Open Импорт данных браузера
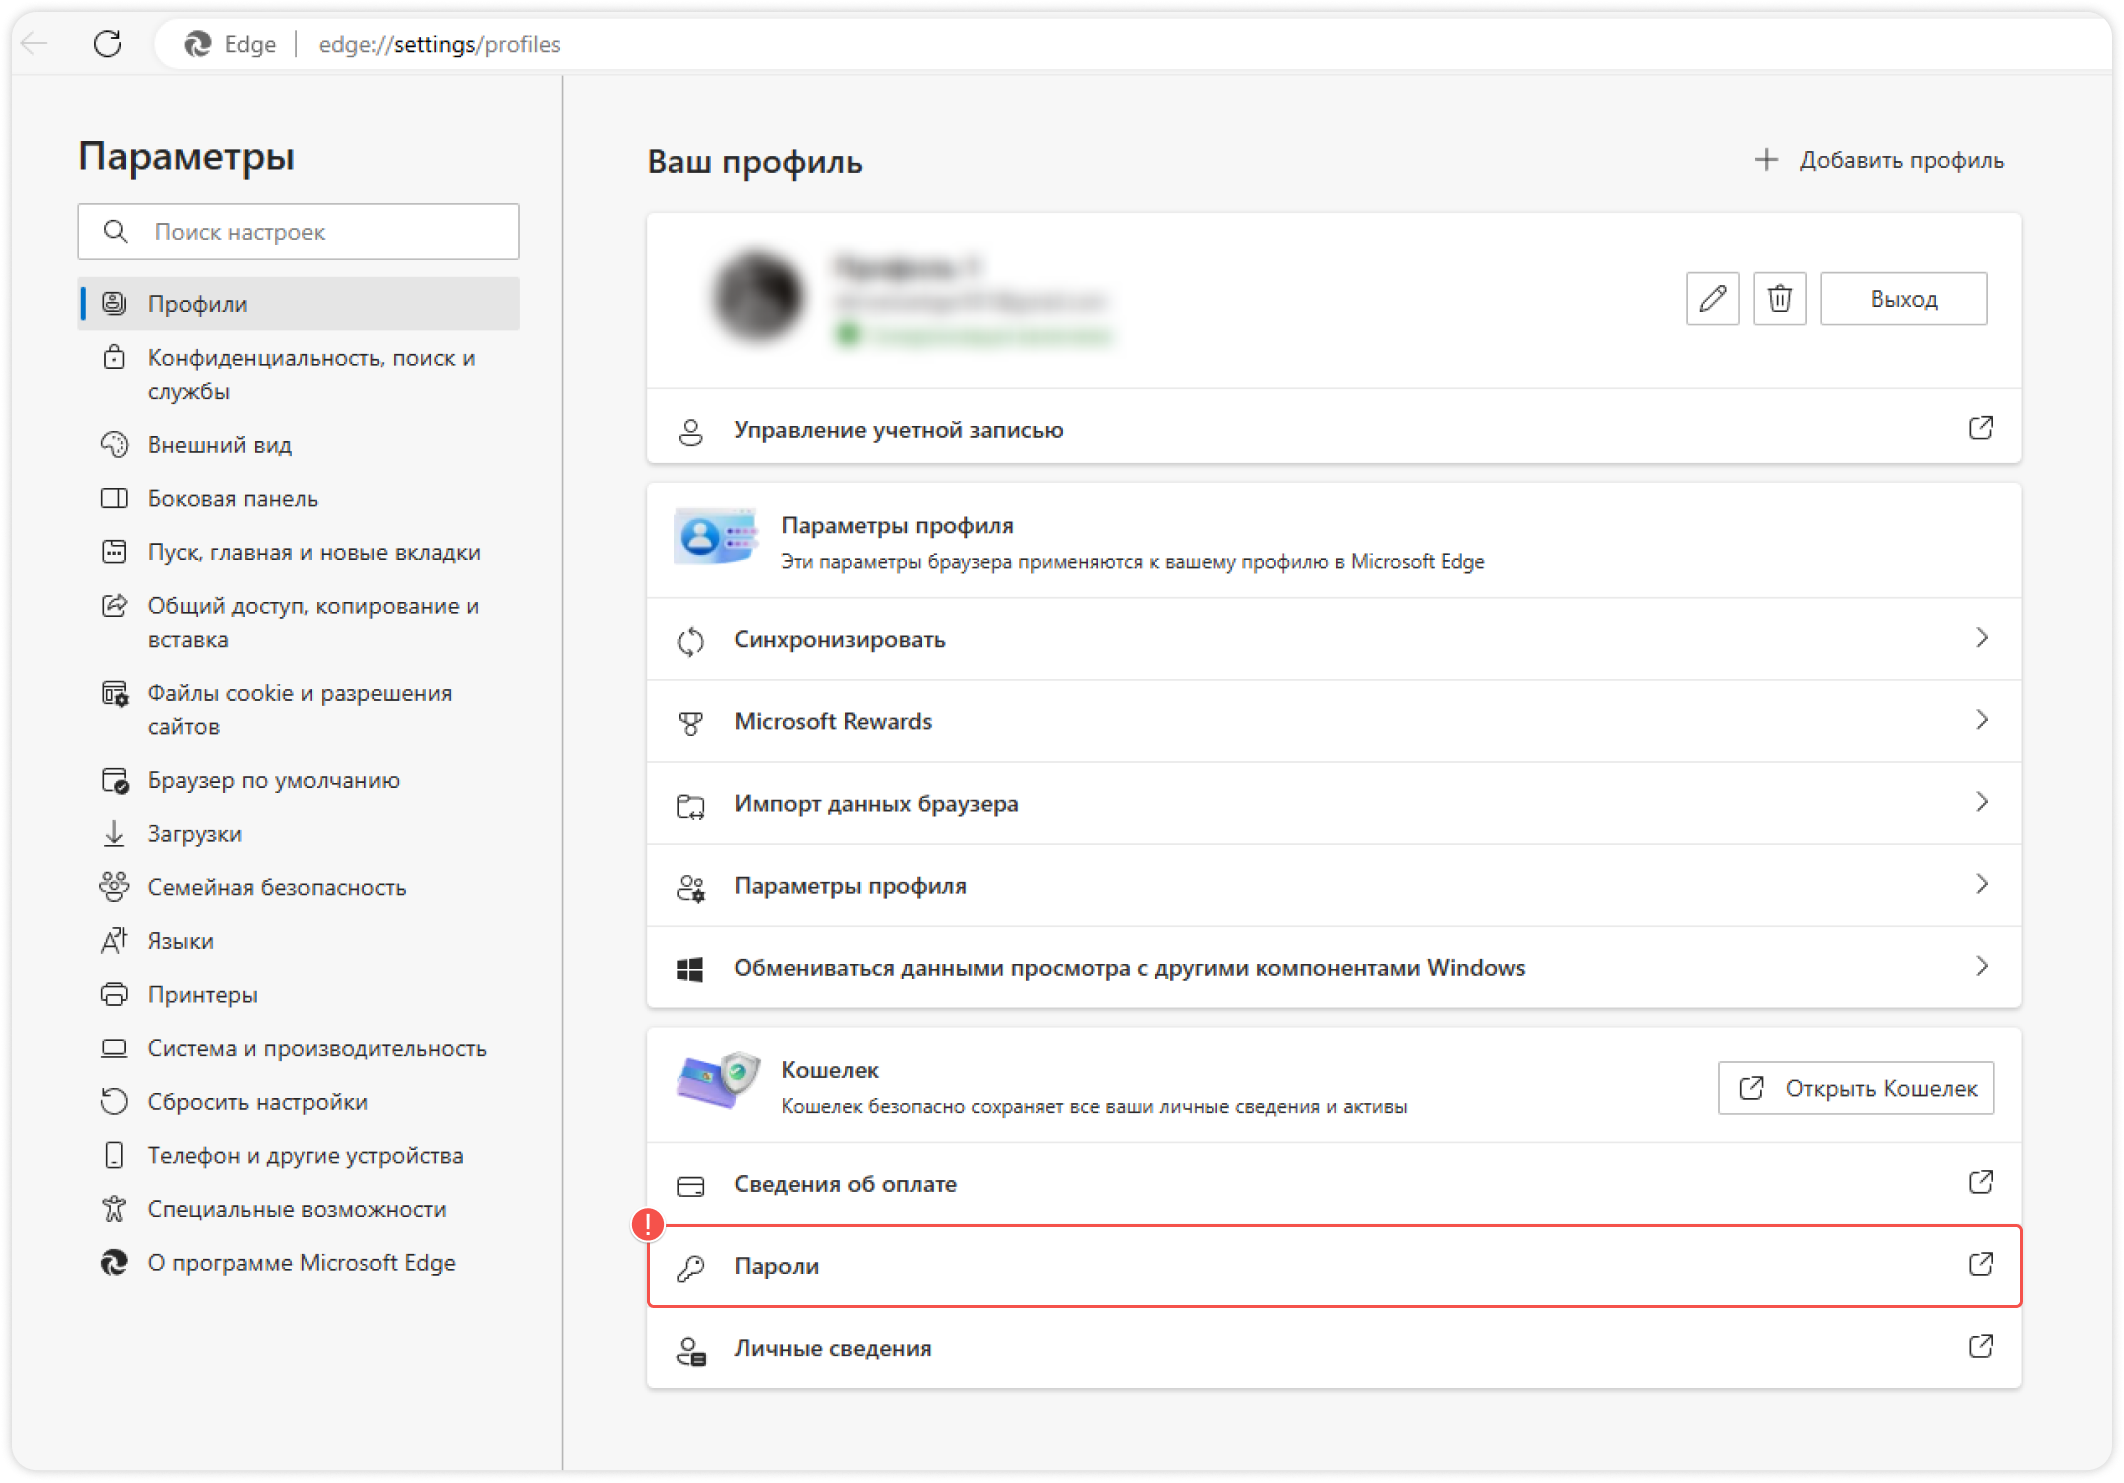The height and width of the screenshot is (1483, 2124). (1334, 804)
